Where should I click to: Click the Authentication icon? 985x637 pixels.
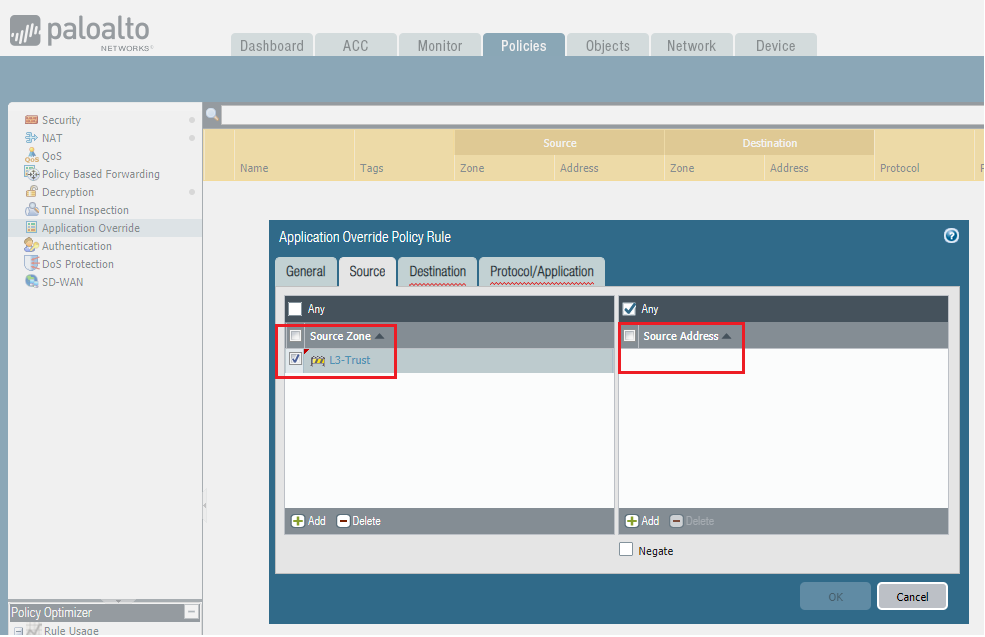coord(31,245)
